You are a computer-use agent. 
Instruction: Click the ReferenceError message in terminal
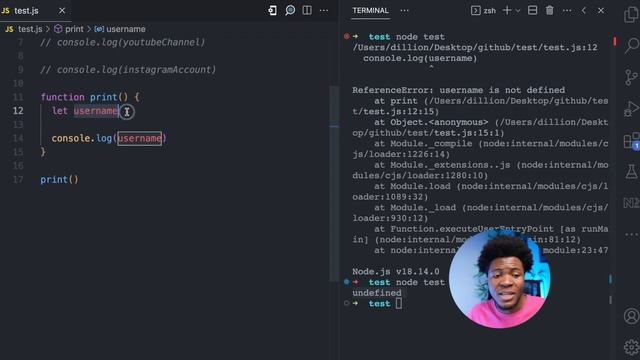[x=458, y=90]
